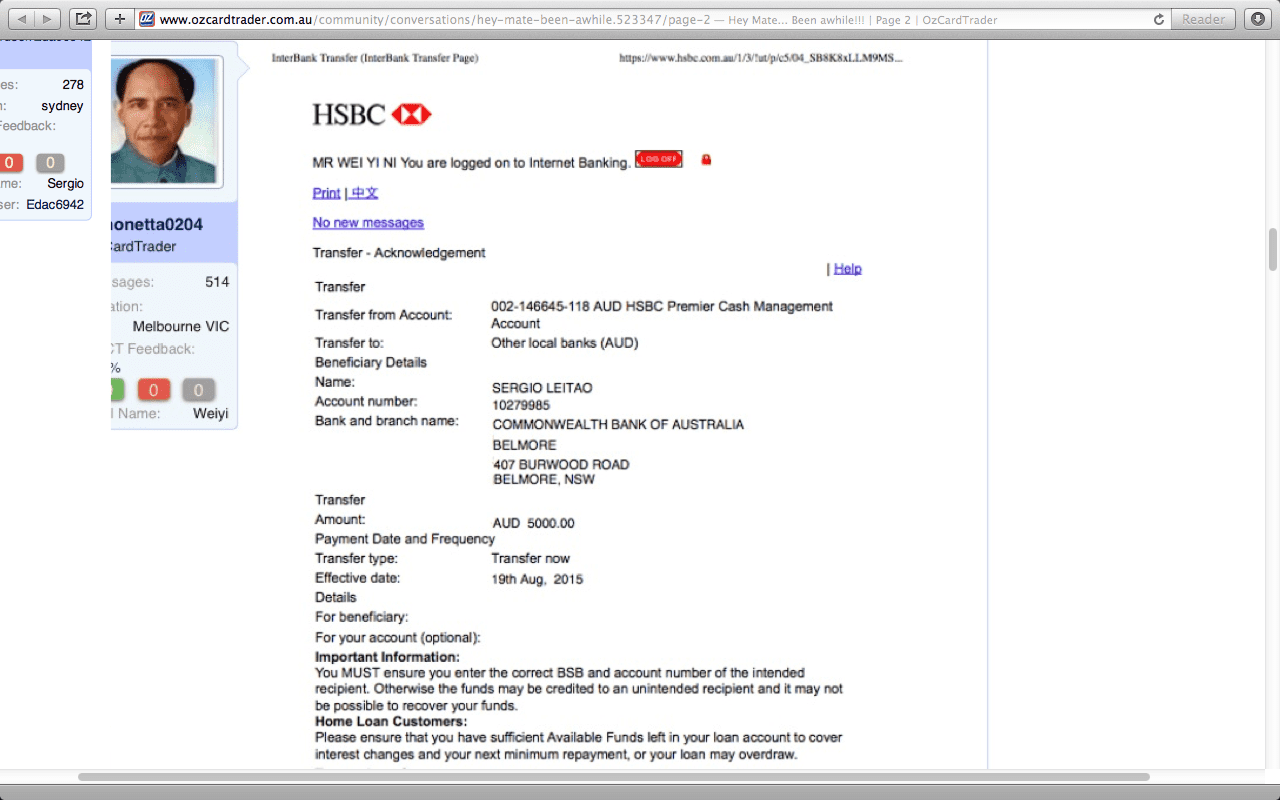Viewport: 1280px width, 800px height.
Task: Click the vertical scrollbar thumb
Action: (1273, 249)
